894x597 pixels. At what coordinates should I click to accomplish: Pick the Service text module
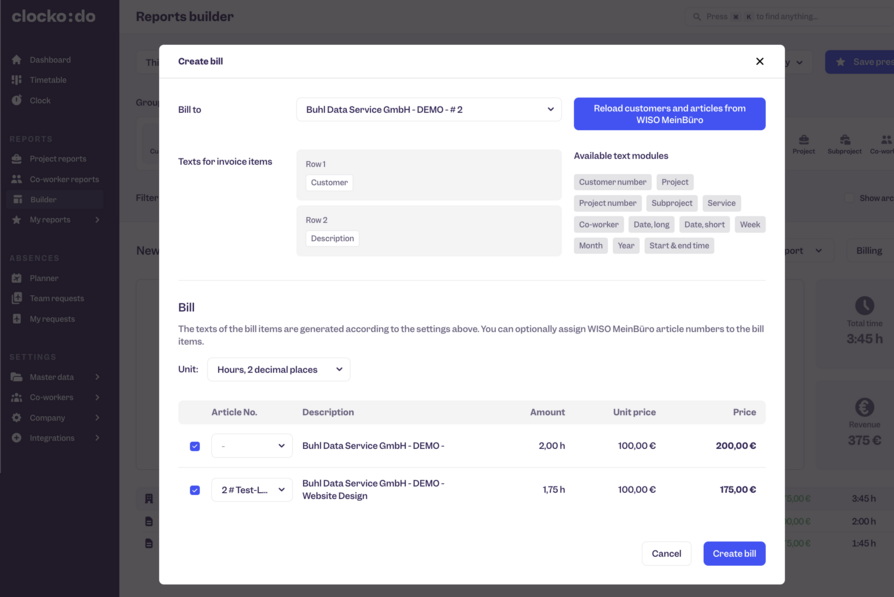(x=721, y=203)
